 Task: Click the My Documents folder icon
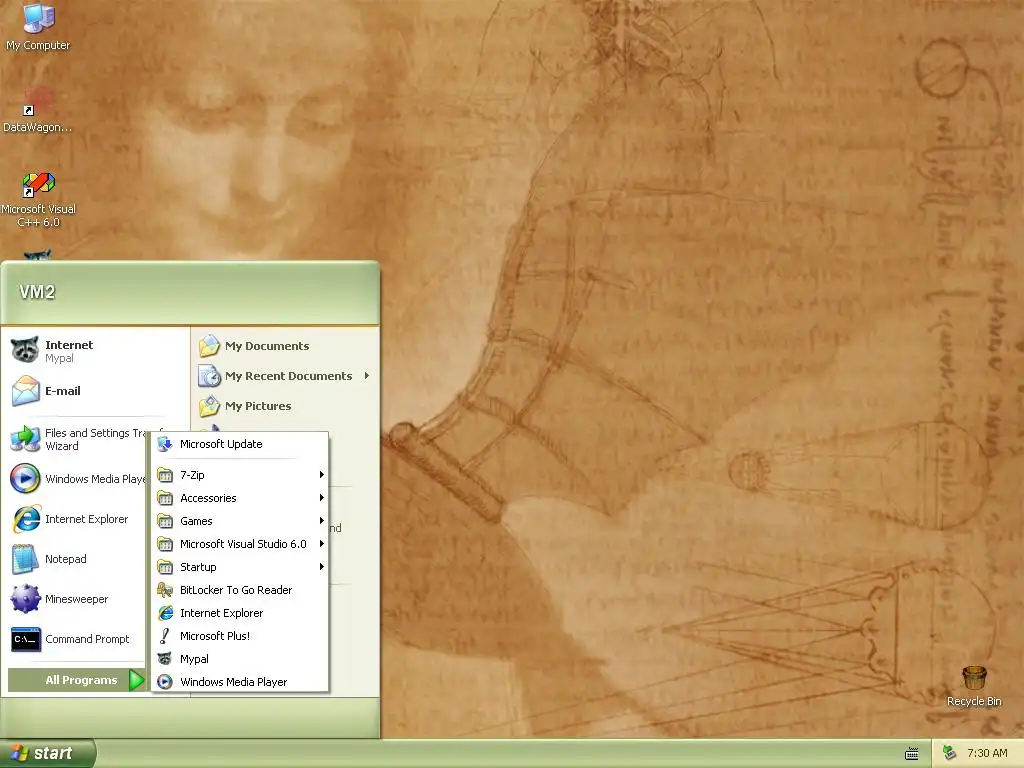pyautogui.click(x=210, y=345)
